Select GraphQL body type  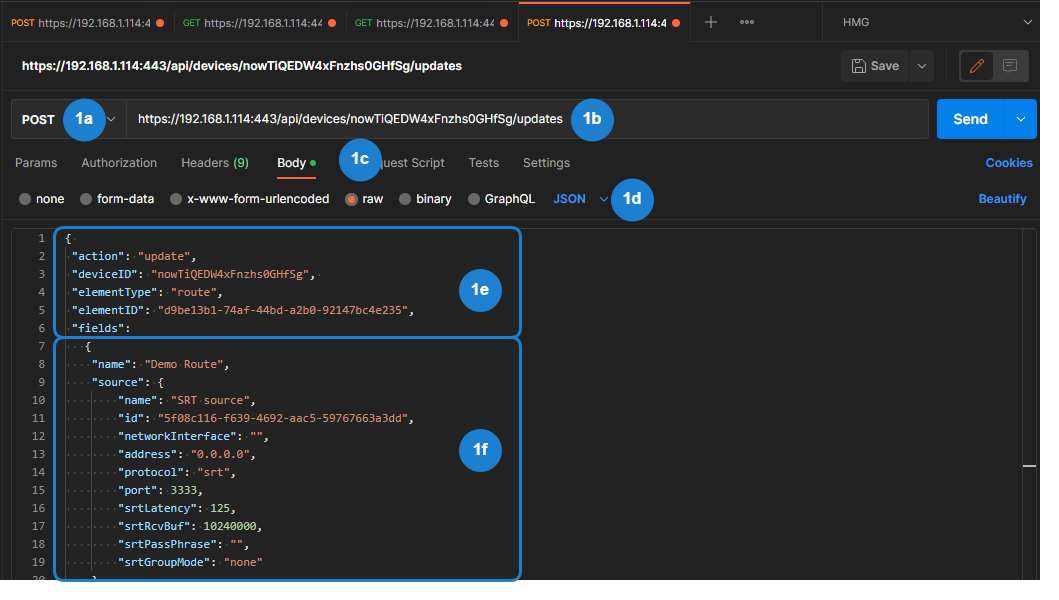coord(475,199)
